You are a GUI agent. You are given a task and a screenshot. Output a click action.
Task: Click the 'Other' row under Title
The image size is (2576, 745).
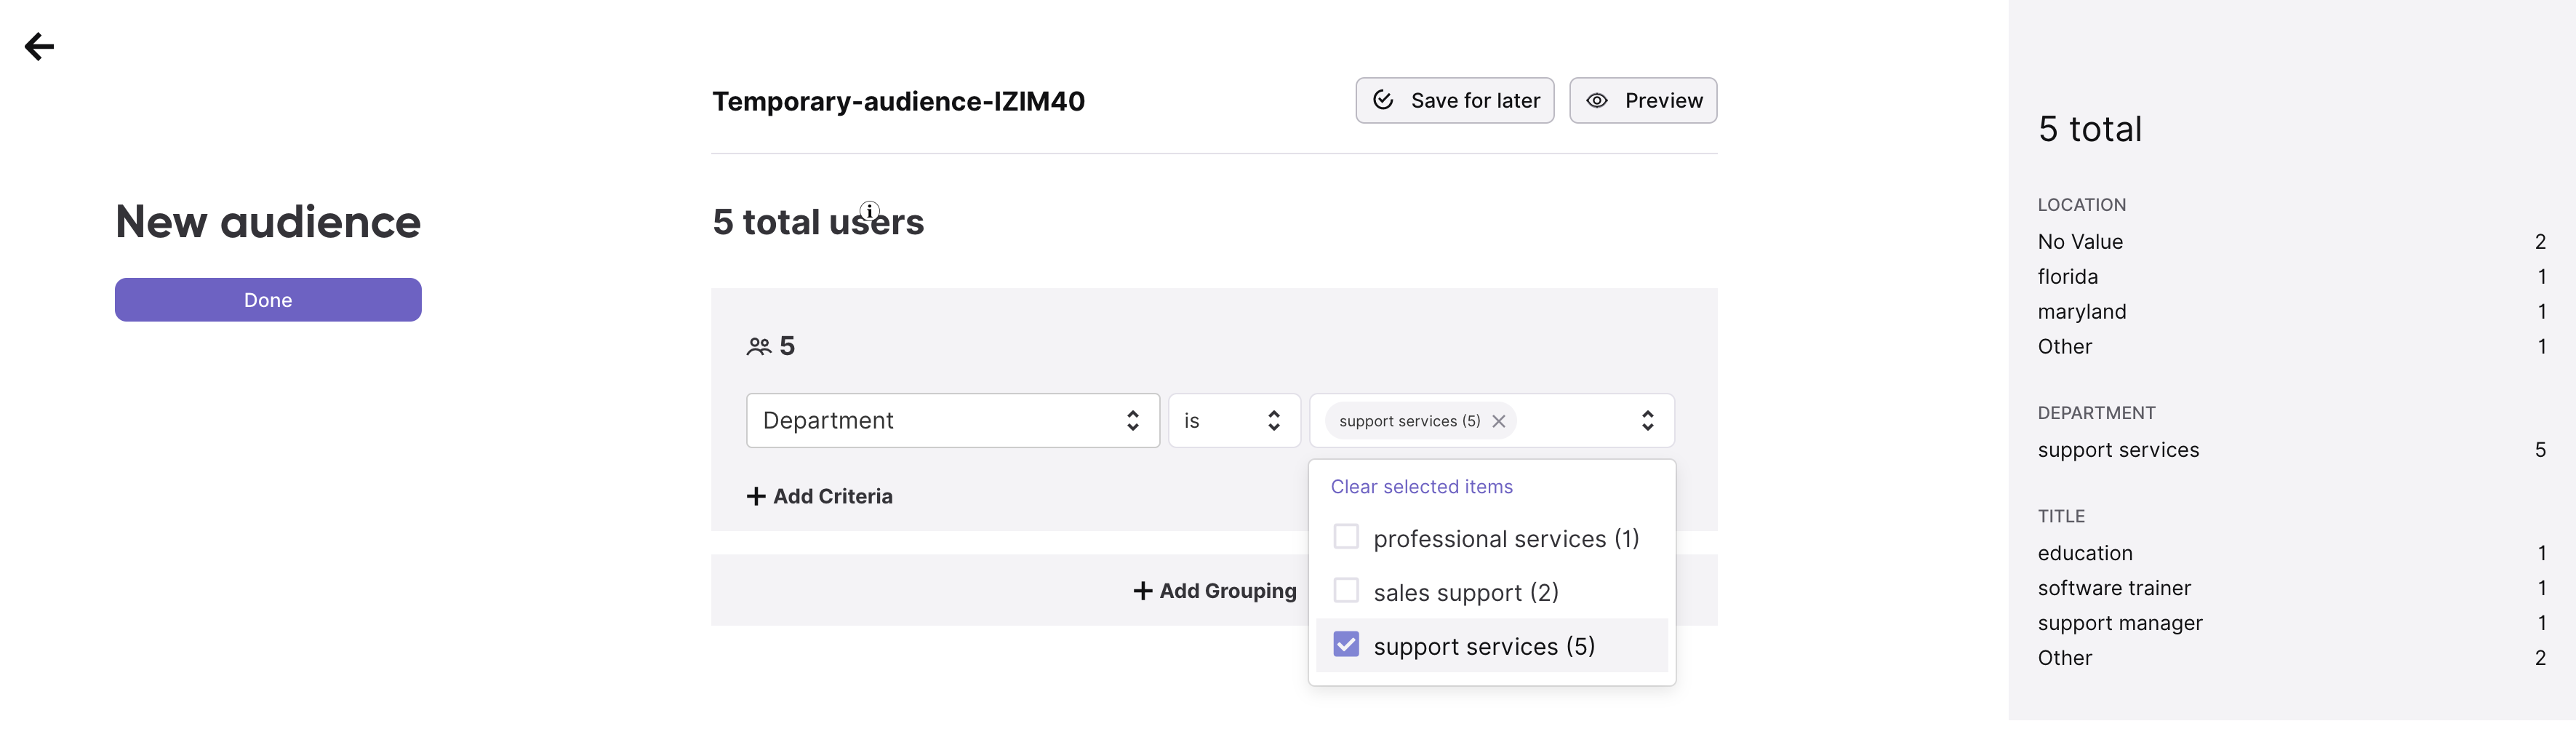(2291, 658)
